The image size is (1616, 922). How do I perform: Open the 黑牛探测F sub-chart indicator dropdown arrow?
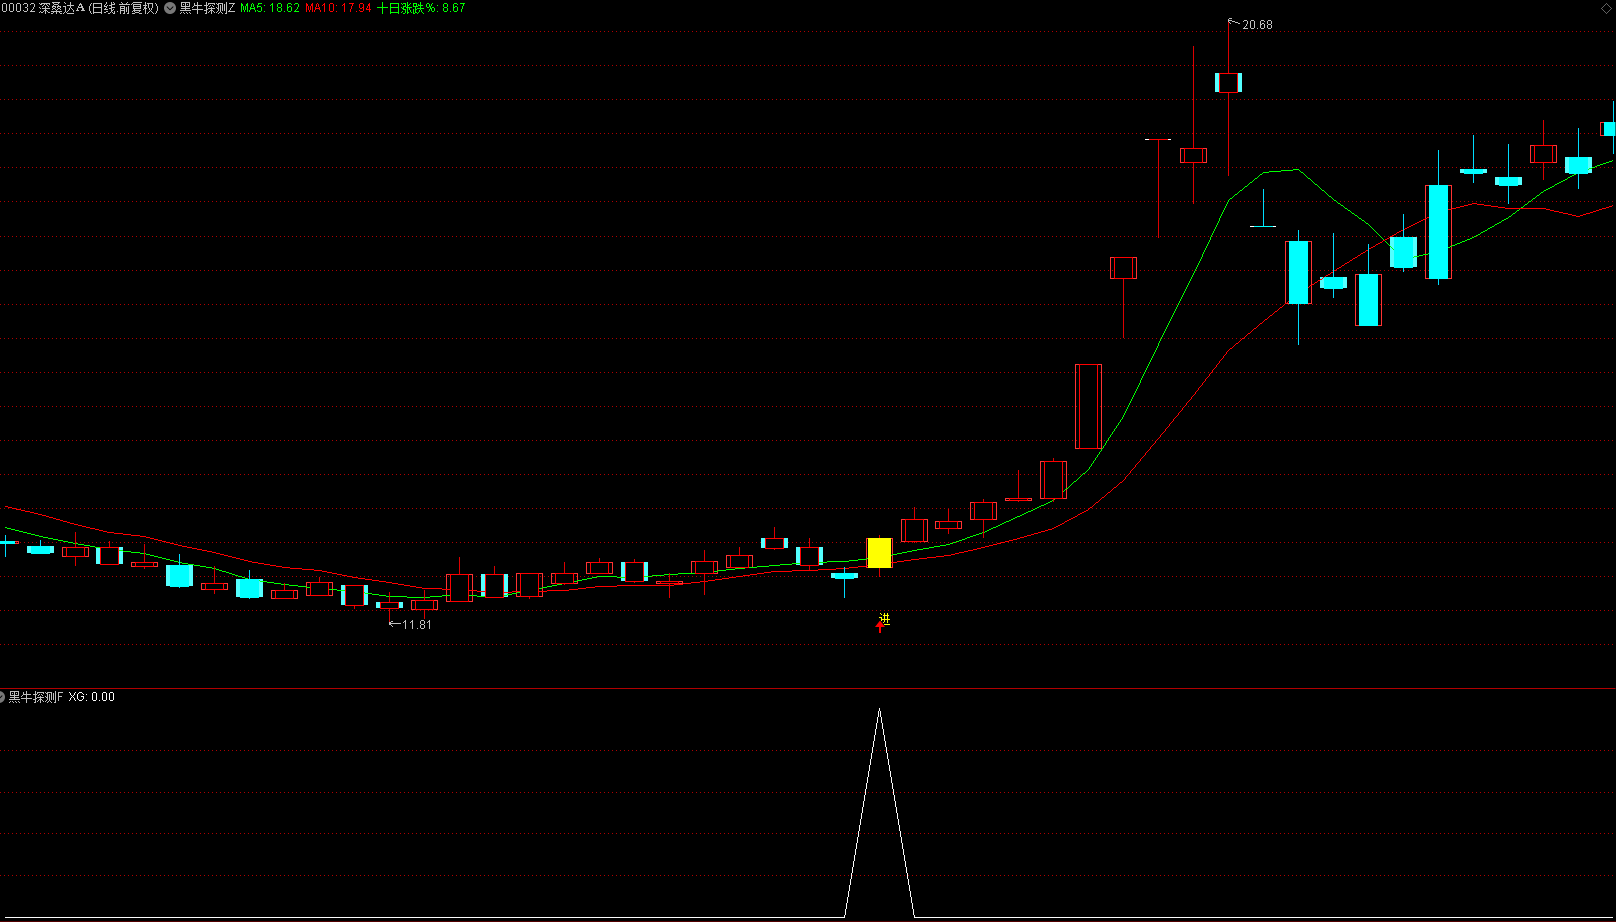point(2,697)
